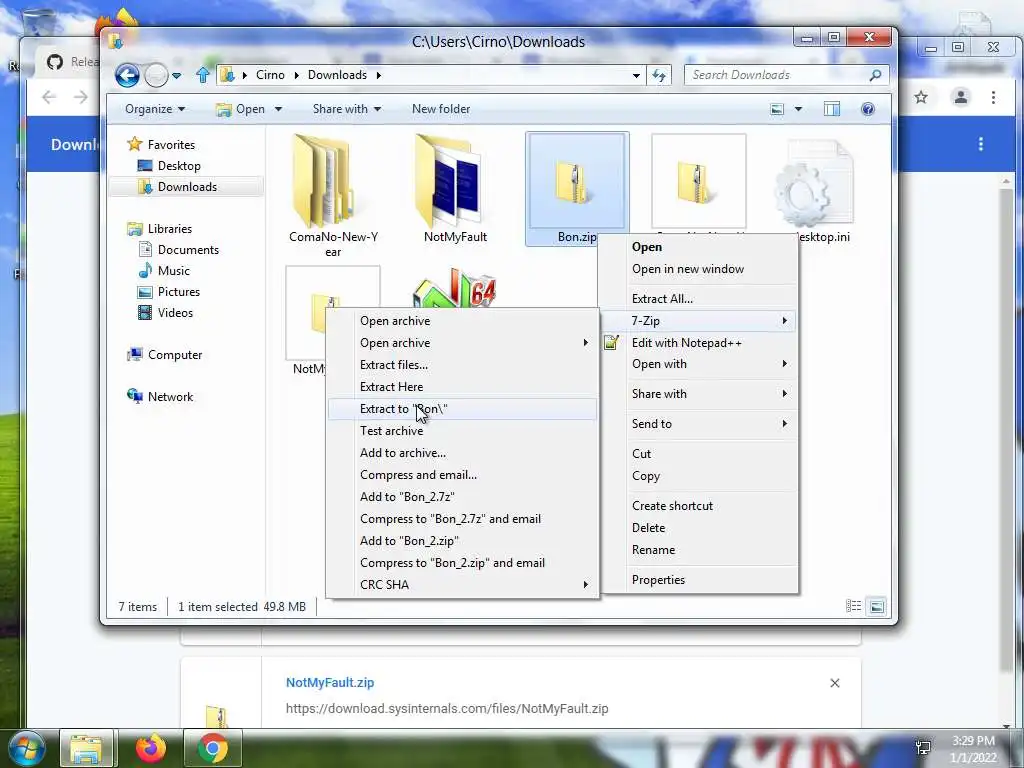Select the NotMyFault folder icon
This screenshot has height=768, width=1024.
click(449, 181)
